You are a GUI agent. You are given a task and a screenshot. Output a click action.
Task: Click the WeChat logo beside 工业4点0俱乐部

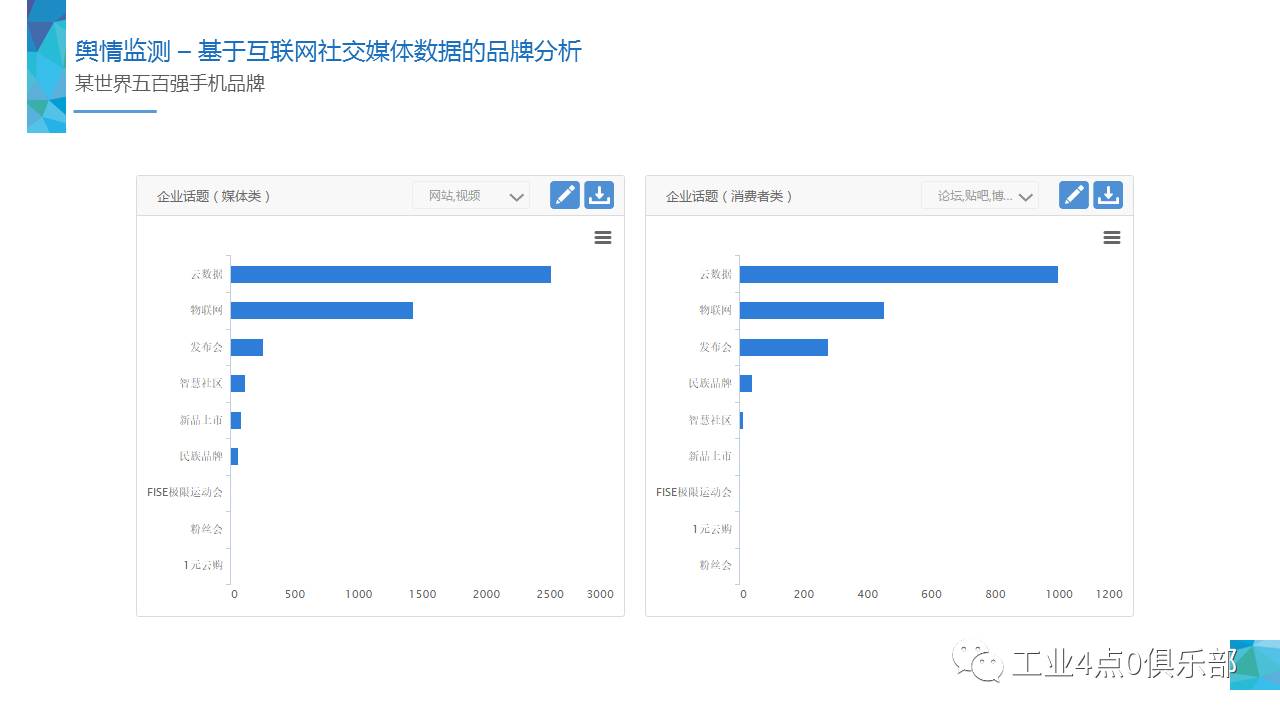coord(977,662)
